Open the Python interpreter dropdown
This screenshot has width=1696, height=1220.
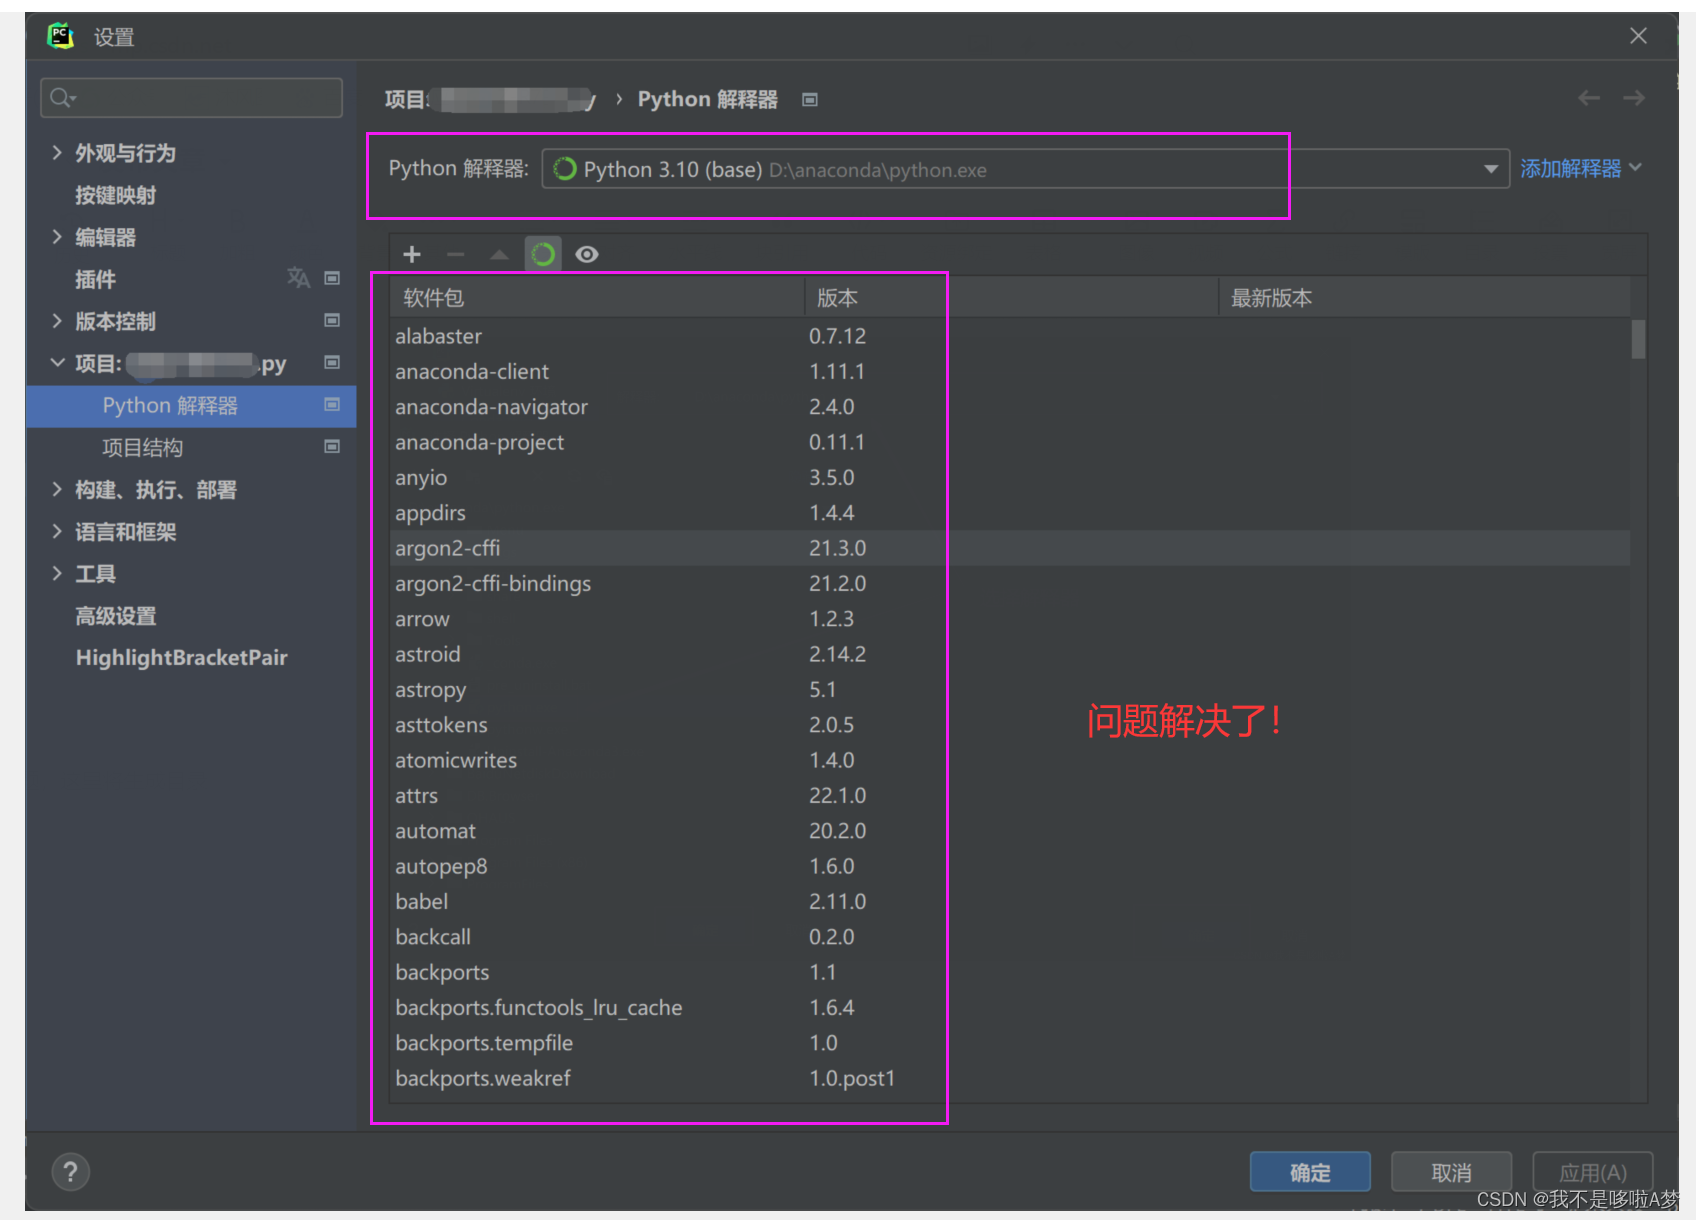(x=1491, y=169)
